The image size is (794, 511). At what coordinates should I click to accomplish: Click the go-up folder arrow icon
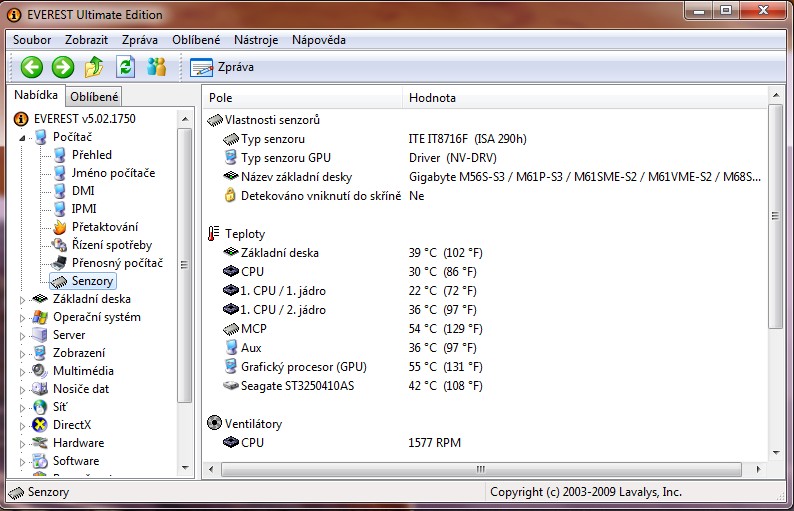(x=94, y=67)
